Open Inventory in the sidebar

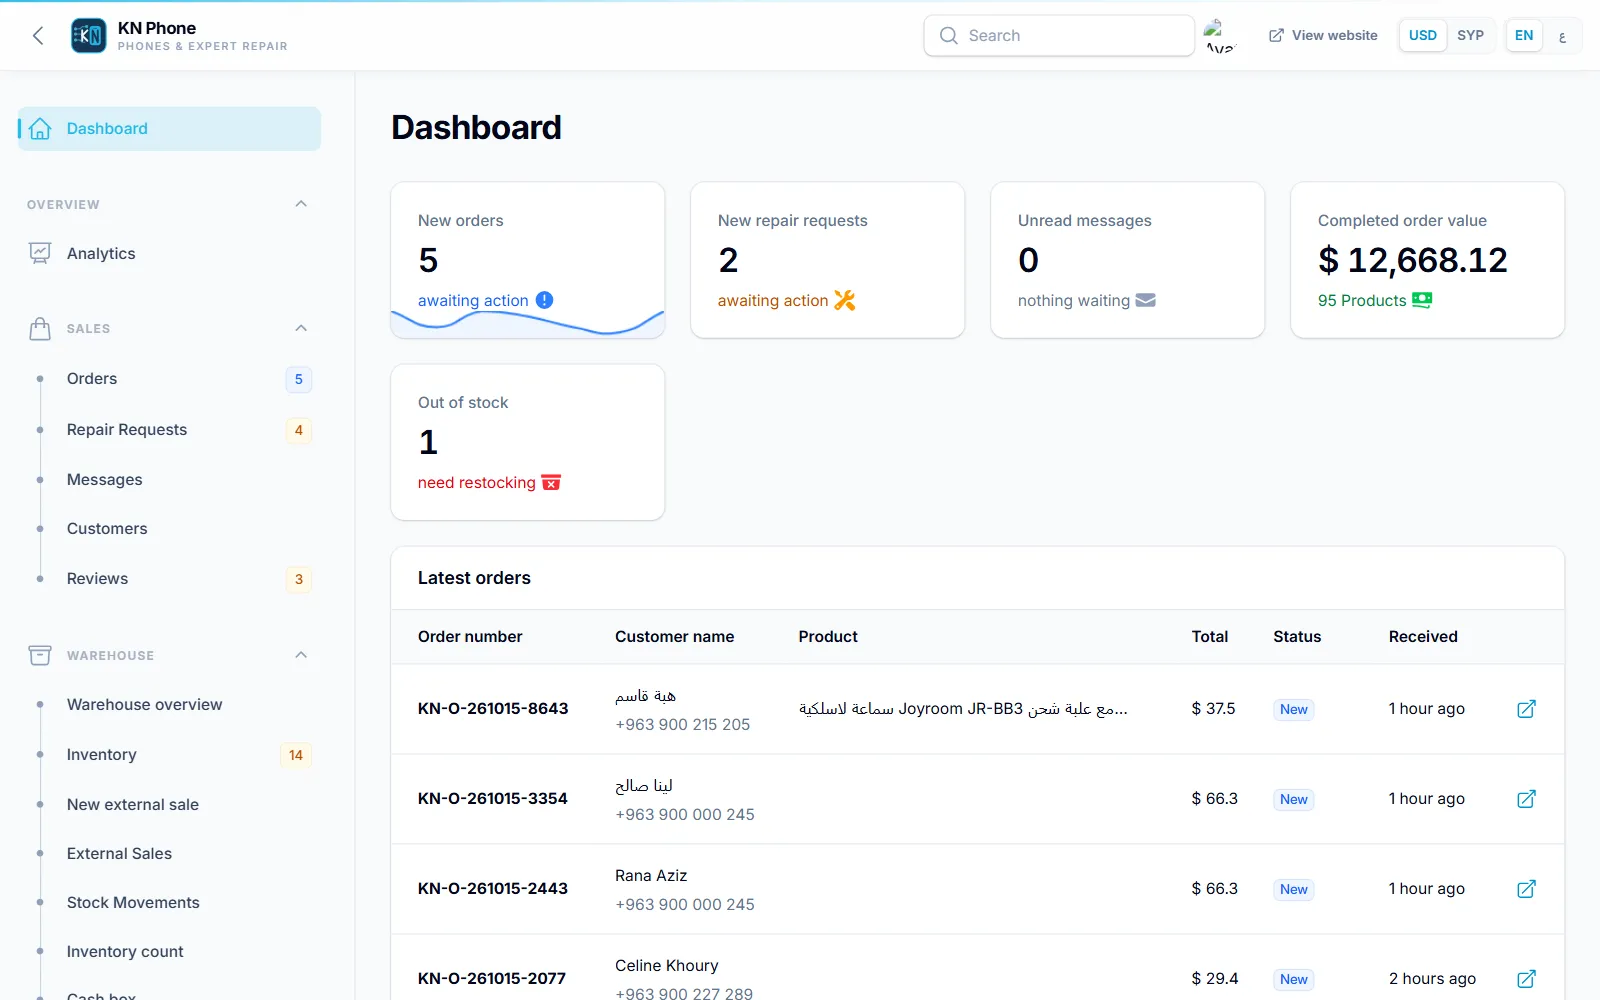point(169,755)
